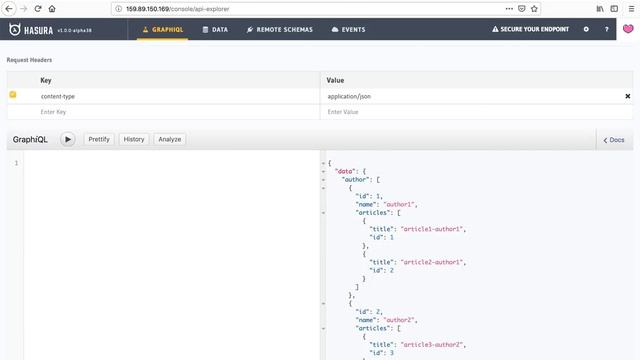The image size is (640, 360).
Task: Collapse the "author" array fold arrow
Action: tap(323, 180)
